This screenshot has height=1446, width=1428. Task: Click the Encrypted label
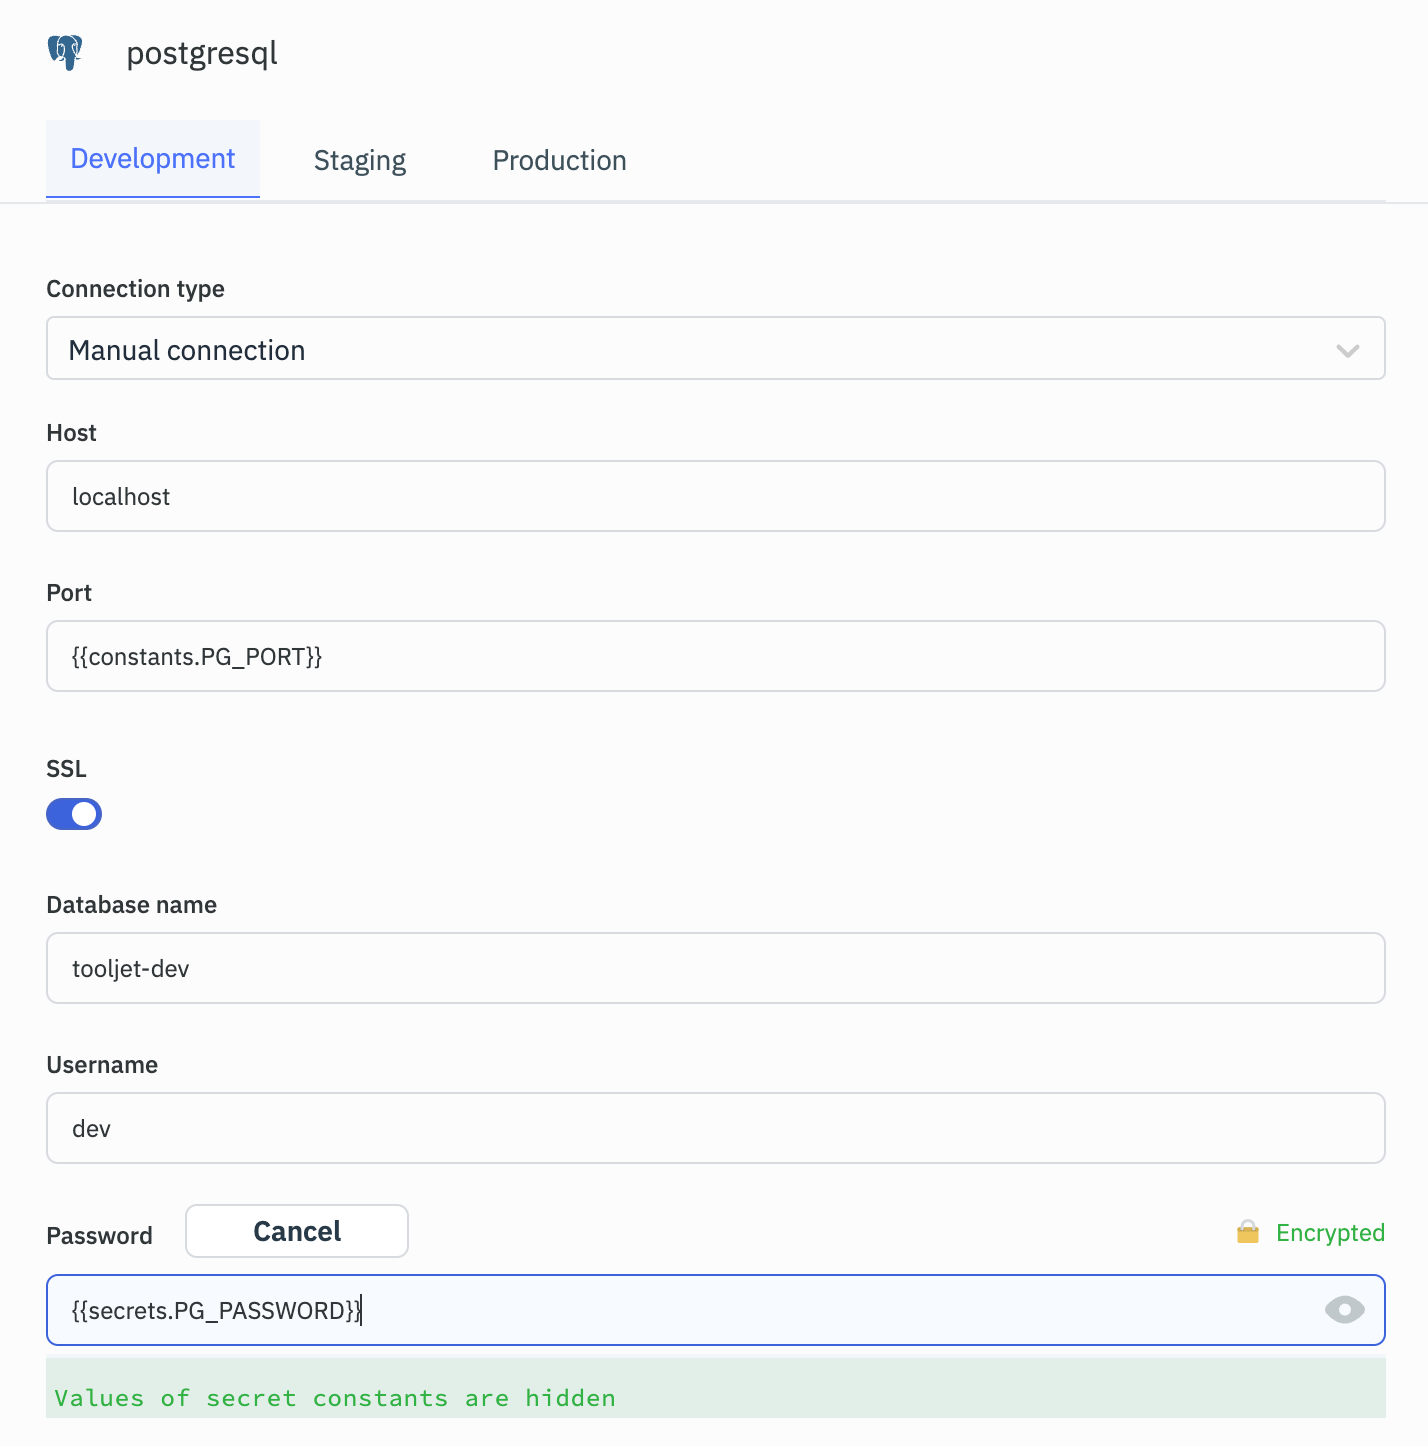click(1331, 1232)
